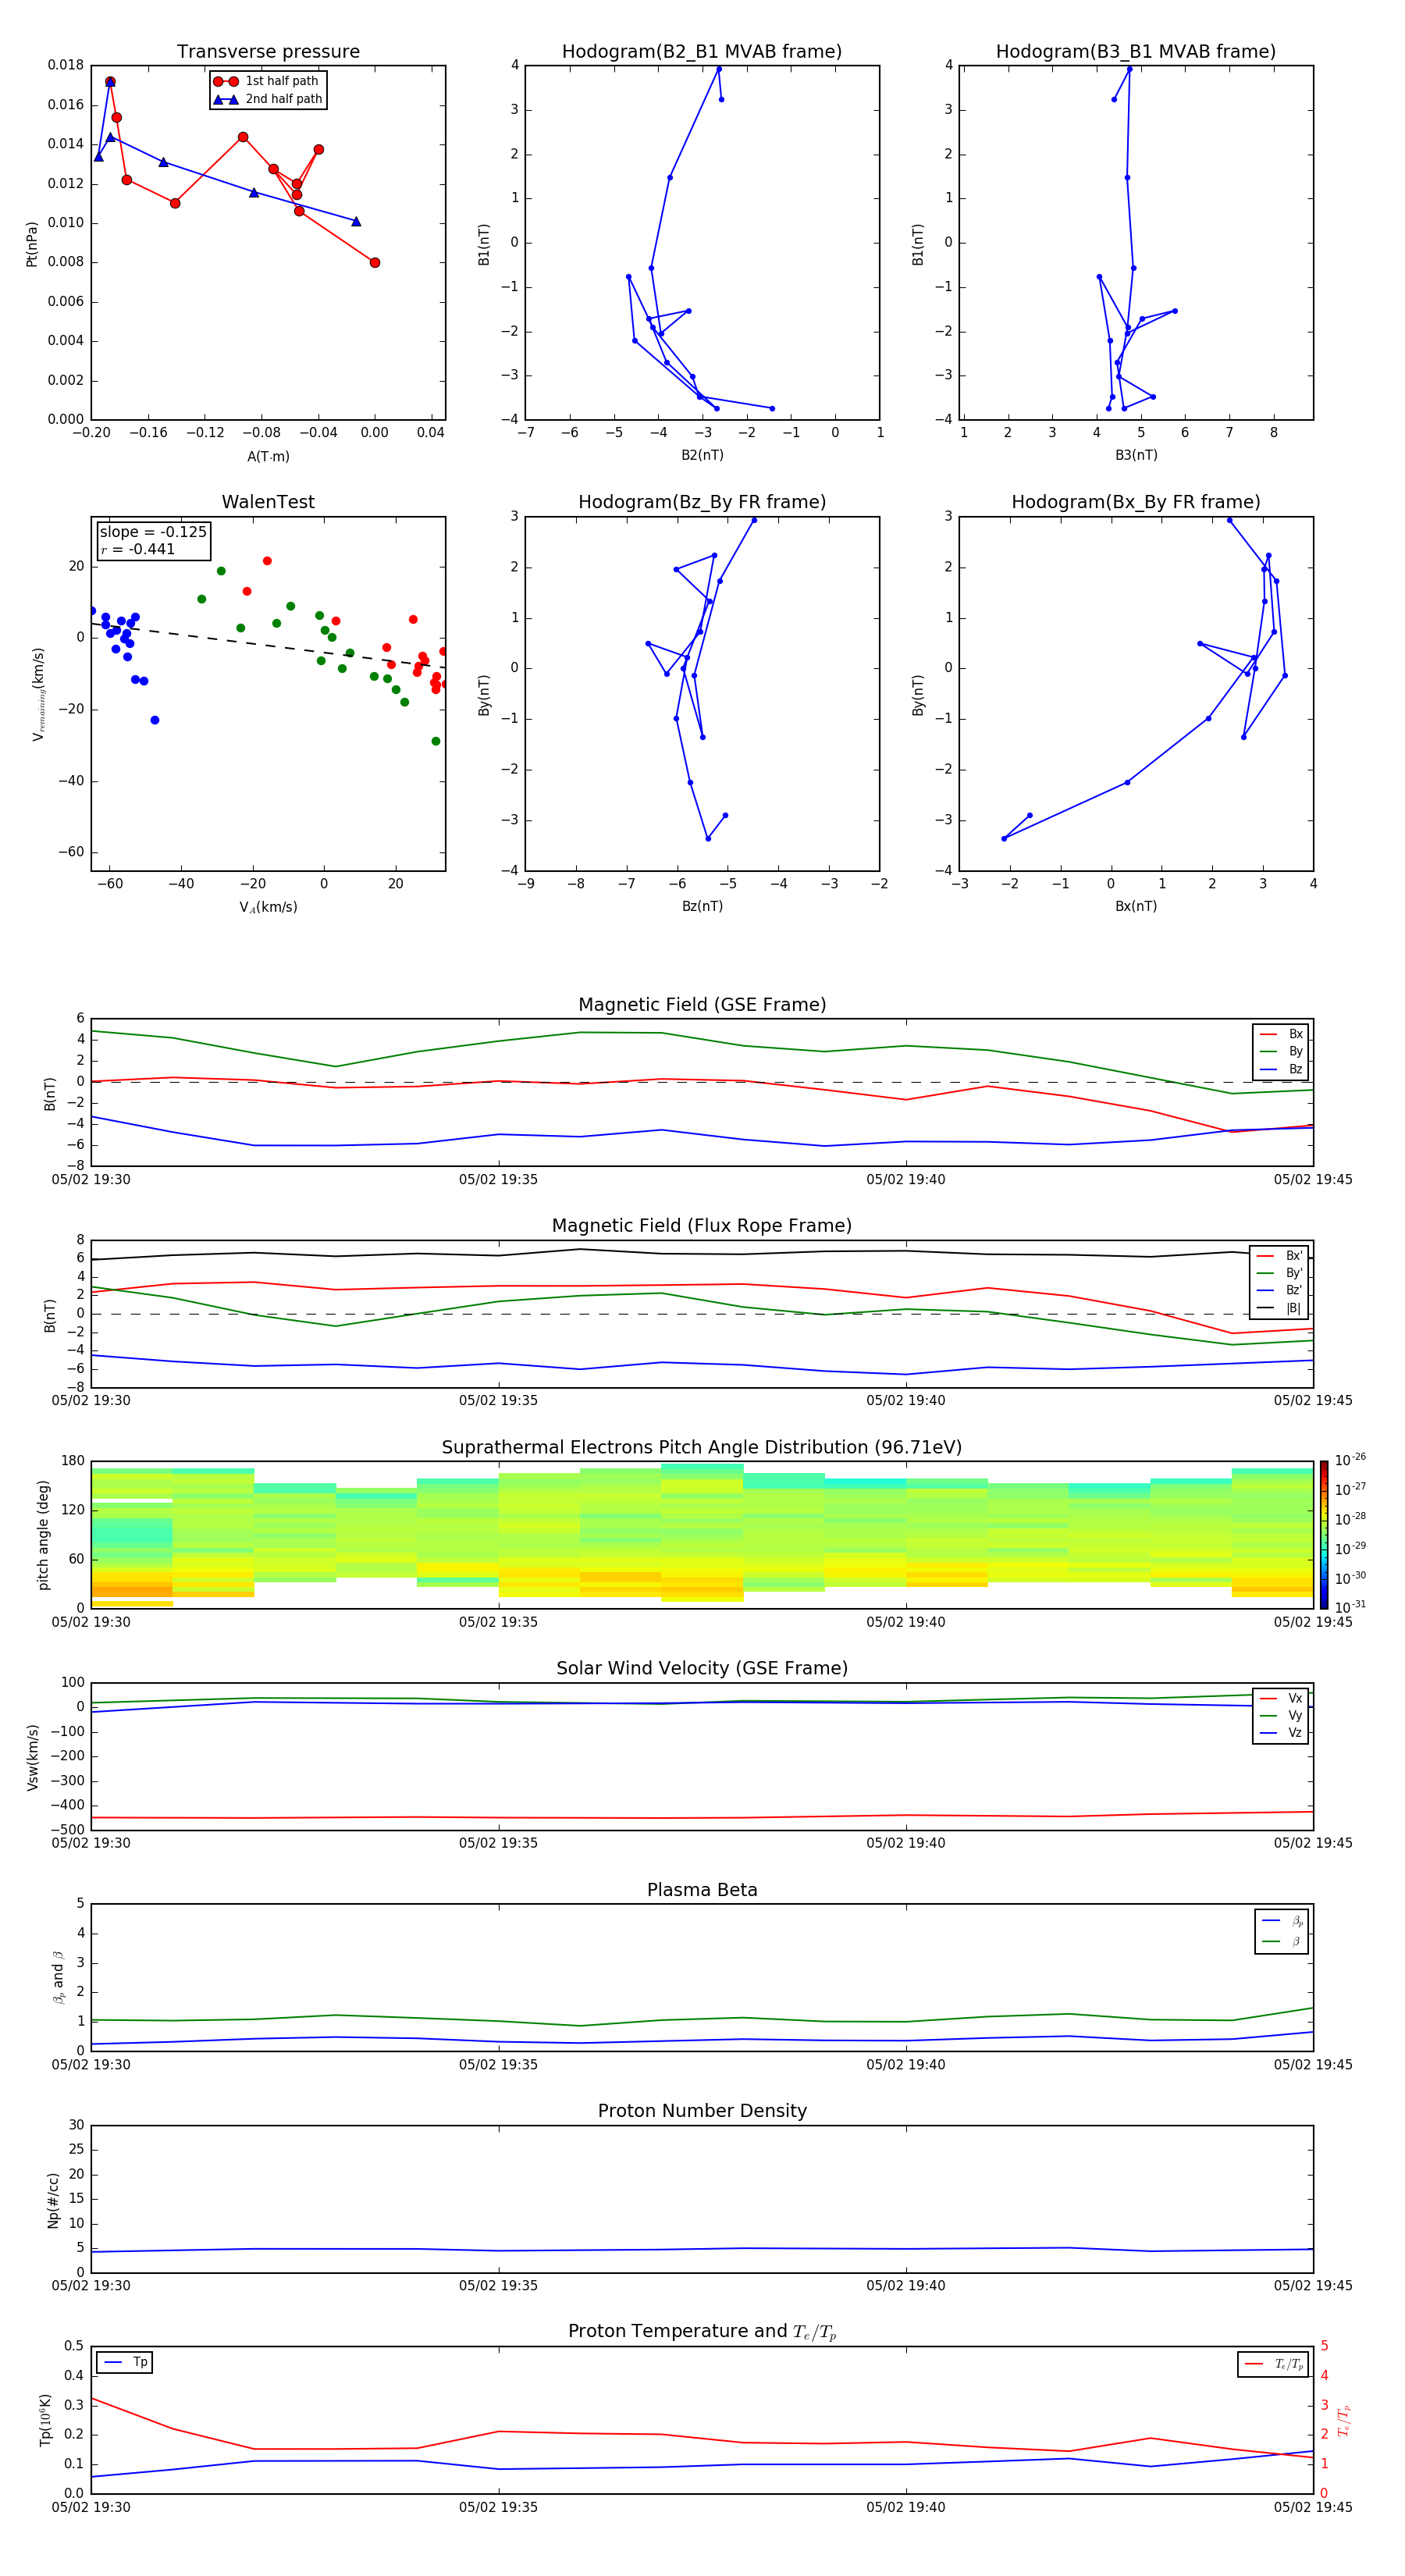This screenshot has height=2576, width=1405.
Task: Click '2nd half path' legend entry
Action: click(x=268, y=99)
